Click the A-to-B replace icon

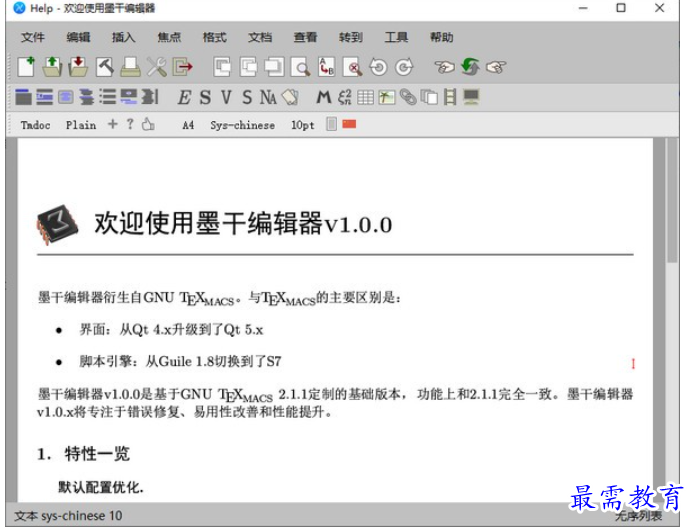coord(327,67)
